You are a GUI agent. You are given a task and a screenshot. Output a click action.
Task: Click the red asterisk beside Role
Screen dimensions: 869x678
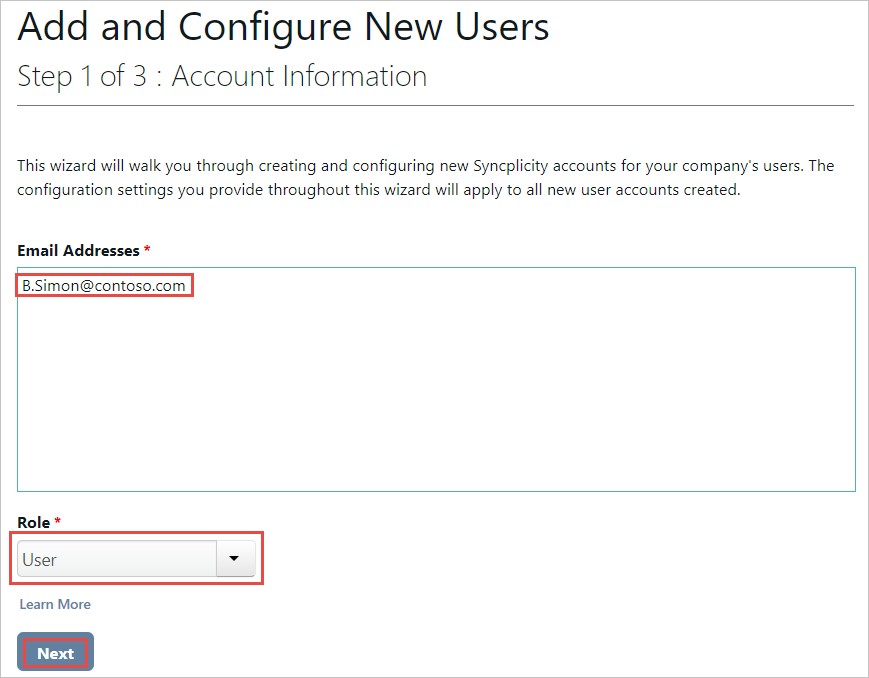tap(58, 522)
